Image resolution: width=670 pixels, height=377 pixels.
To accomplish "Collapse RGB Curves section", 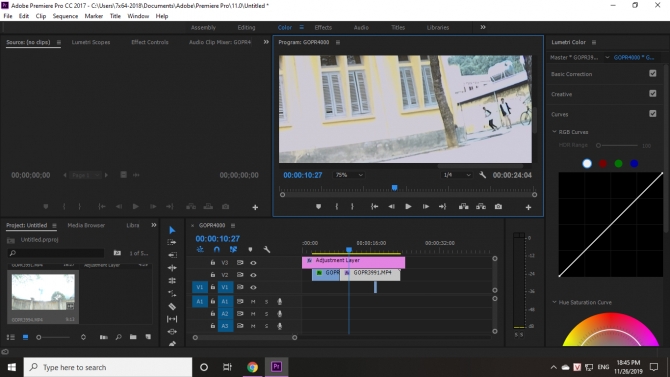I will coord(555,132).
